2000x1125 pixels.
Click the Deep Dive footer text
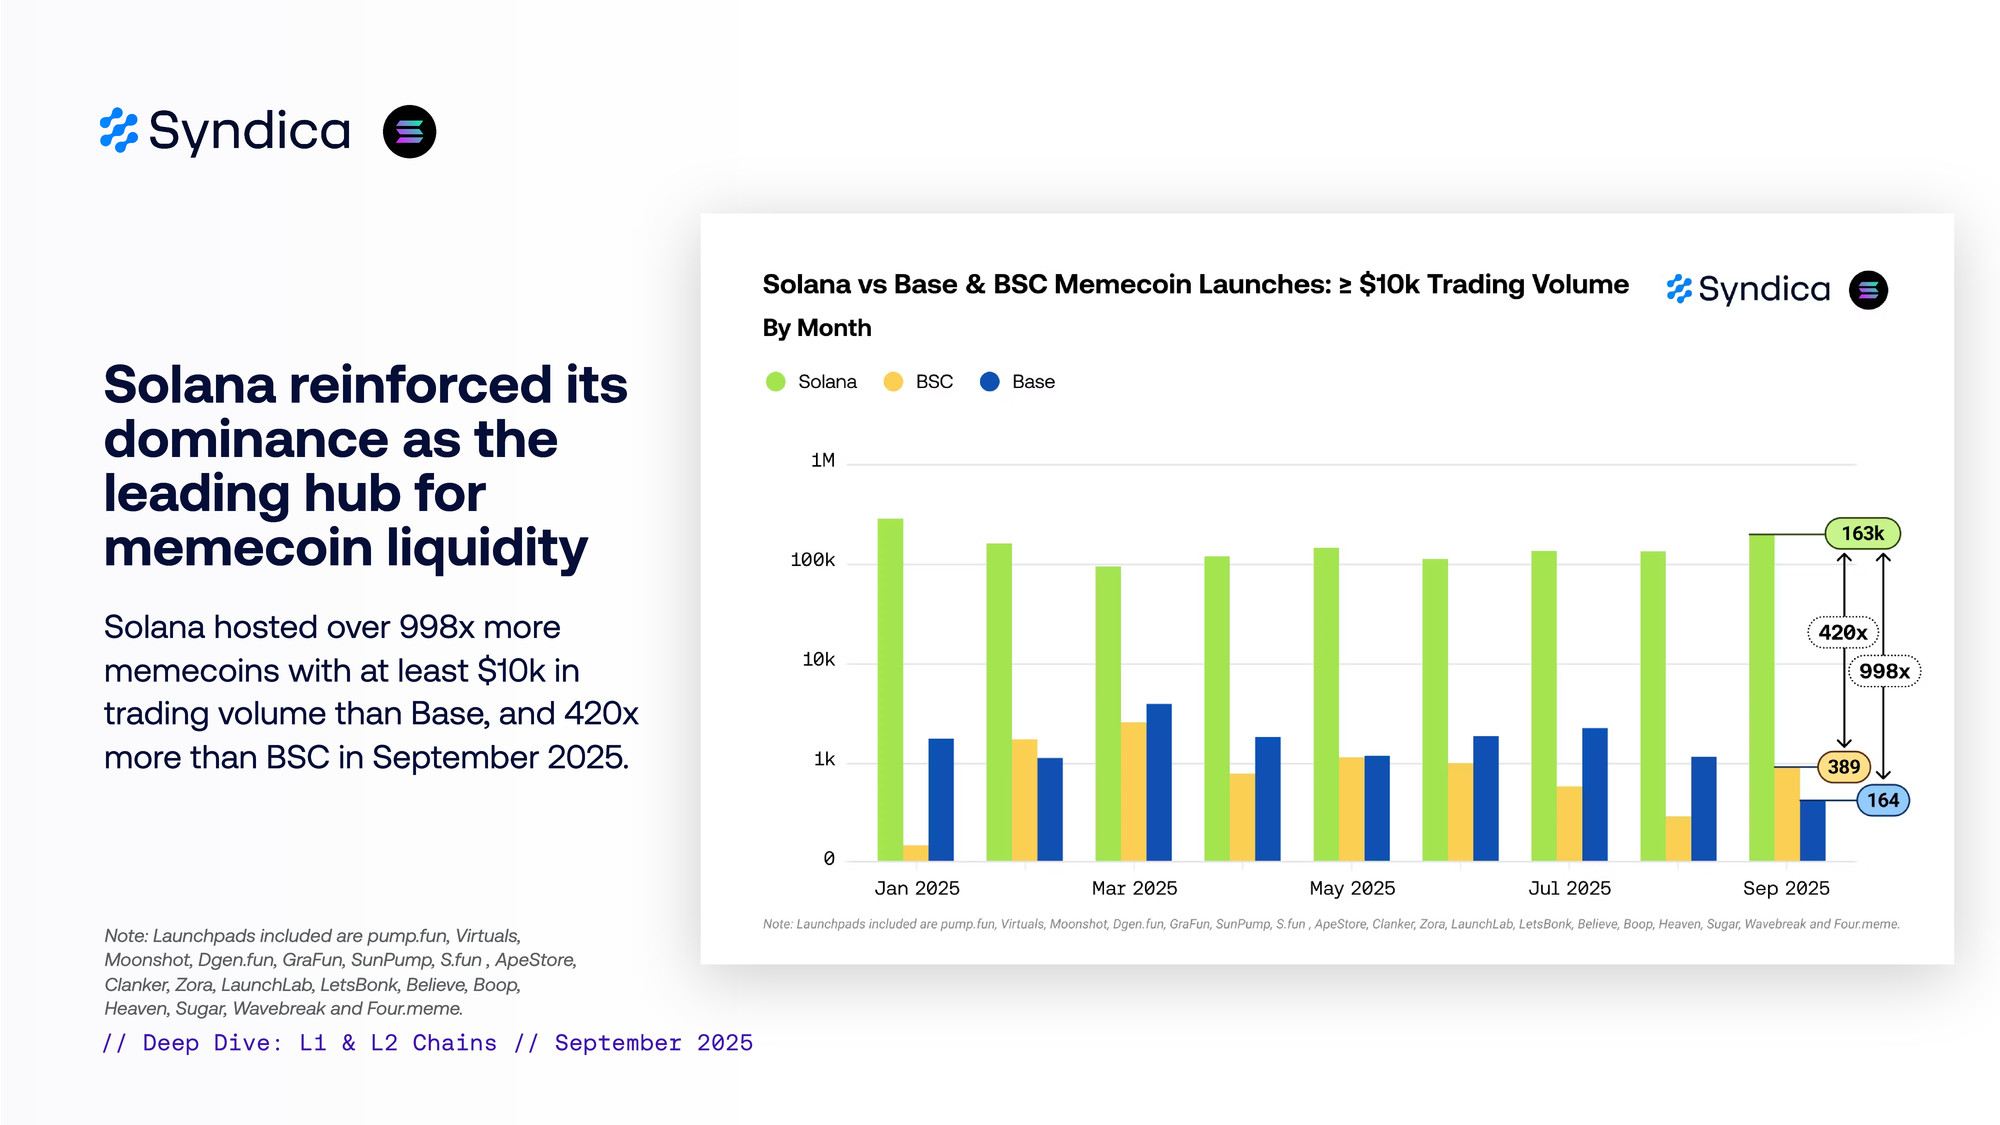click(428, 1043)
